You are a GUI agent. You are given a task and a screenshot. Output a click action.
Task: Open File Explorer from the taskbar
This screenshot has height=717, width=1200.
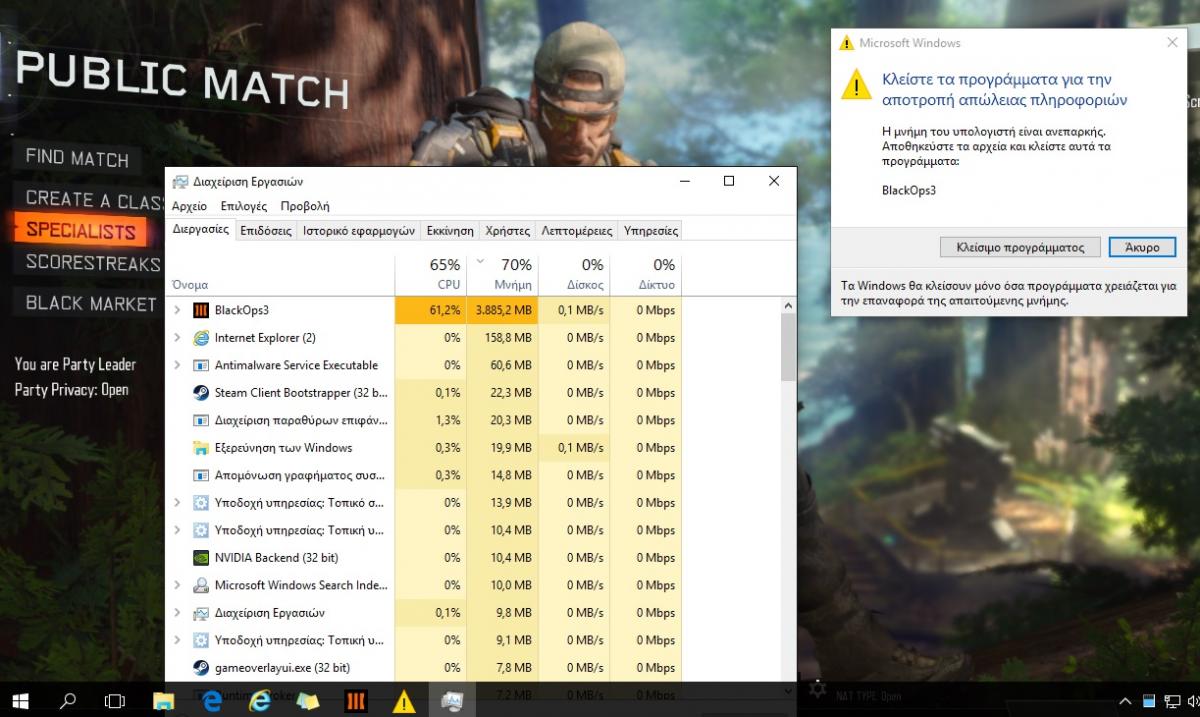(163, 701)
